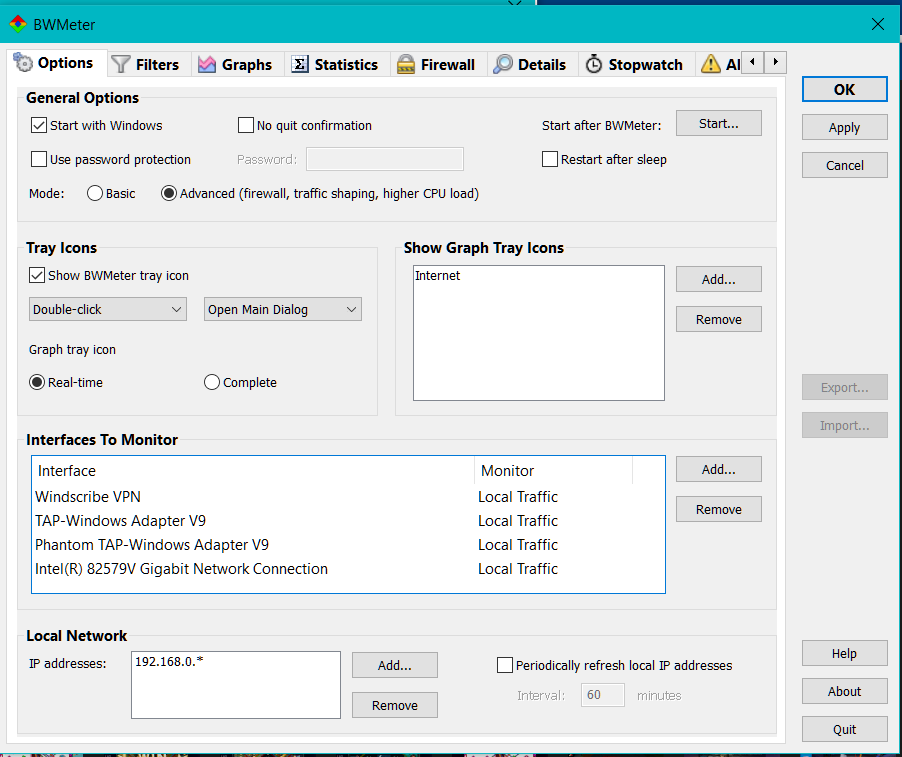Click Interface column header
Screen dimensions: 902x757
click(253, 471)
